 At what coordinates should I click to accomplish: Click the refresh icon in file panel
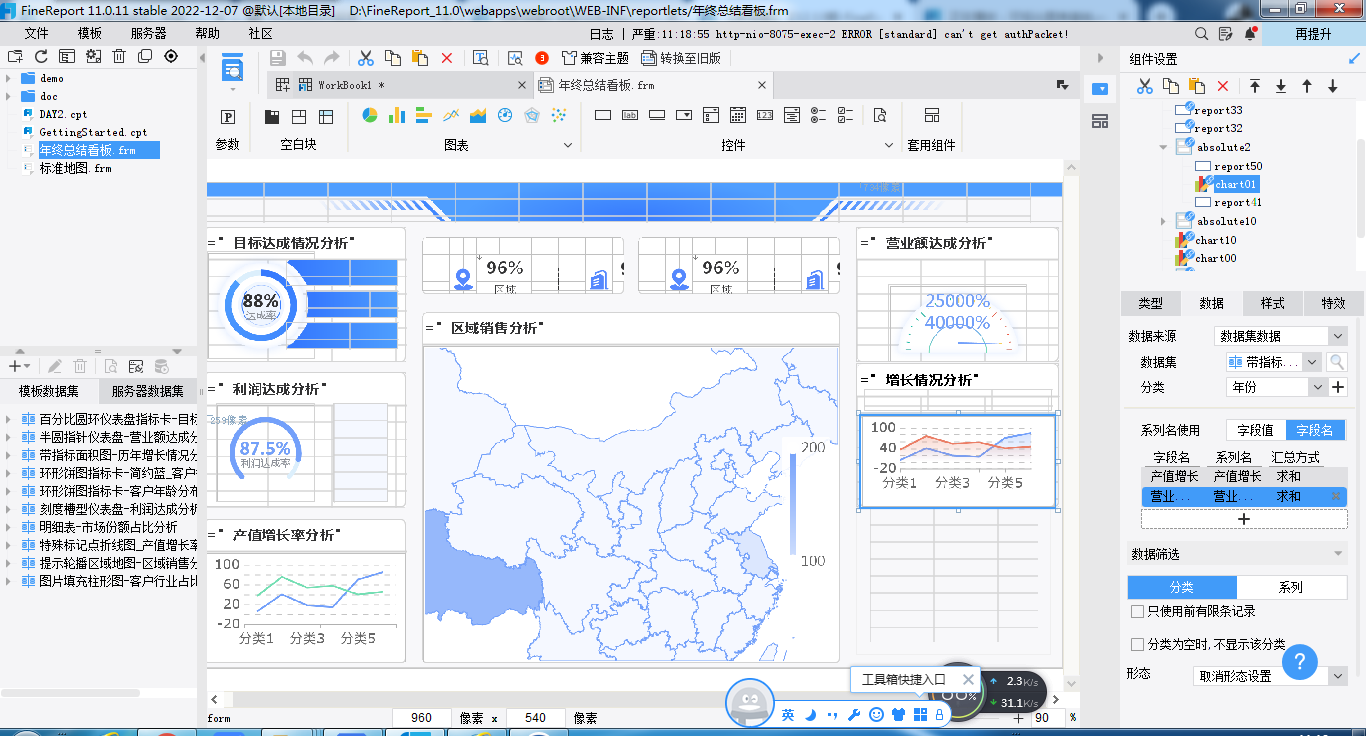pos(41,56)
